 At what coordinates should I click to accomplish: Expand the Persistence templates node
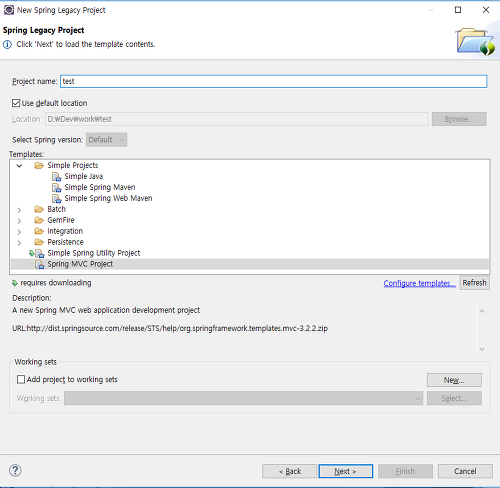pyautogui.click(x=19, y=243)
